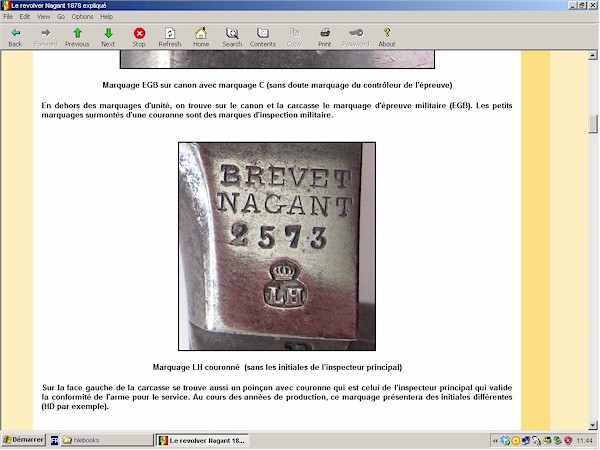Click the taskbar clock 11:44

tap(585, 441)
